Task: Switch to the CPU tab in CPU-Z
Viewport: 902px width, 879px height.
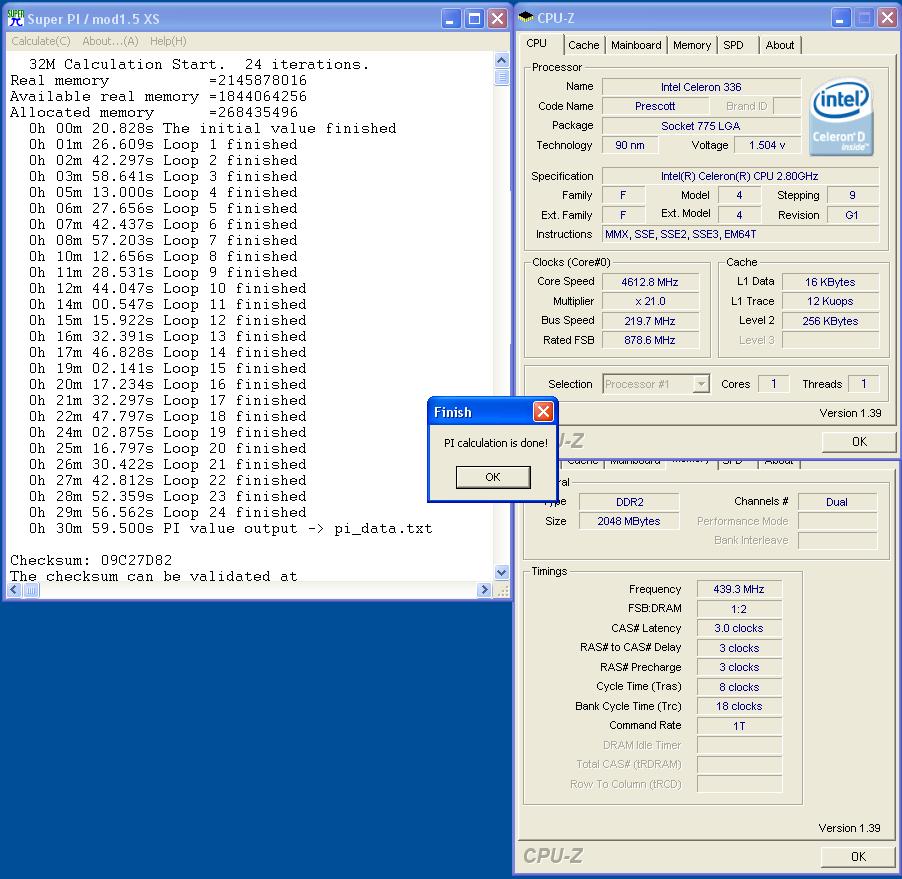Action: coord(537,44)
